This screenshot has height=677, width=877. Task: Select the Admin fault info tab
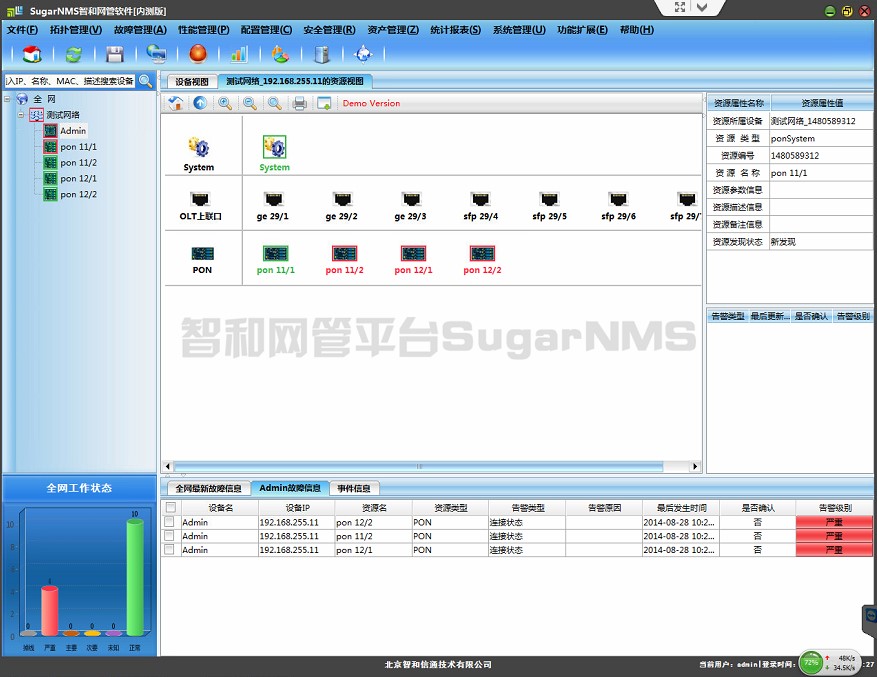click(x=290, y=488)
